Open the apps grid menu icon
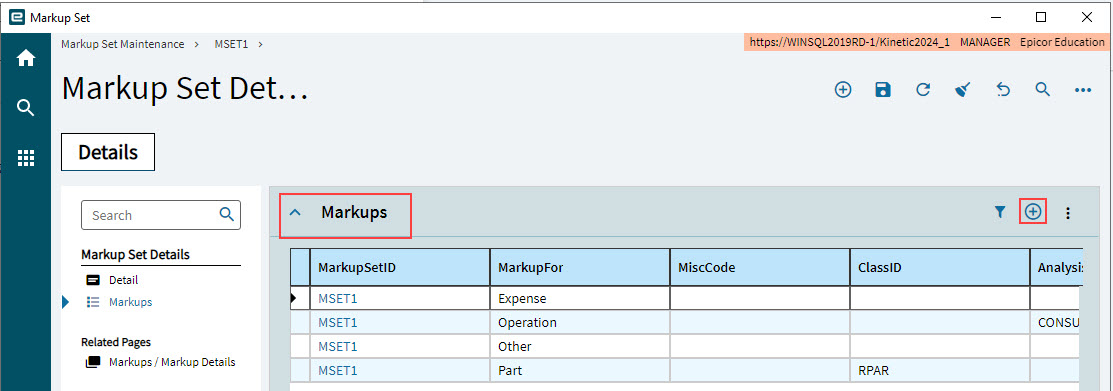The height and width of the screenshot is (391, 1113). pyautogui.click(x=26, y=158)
